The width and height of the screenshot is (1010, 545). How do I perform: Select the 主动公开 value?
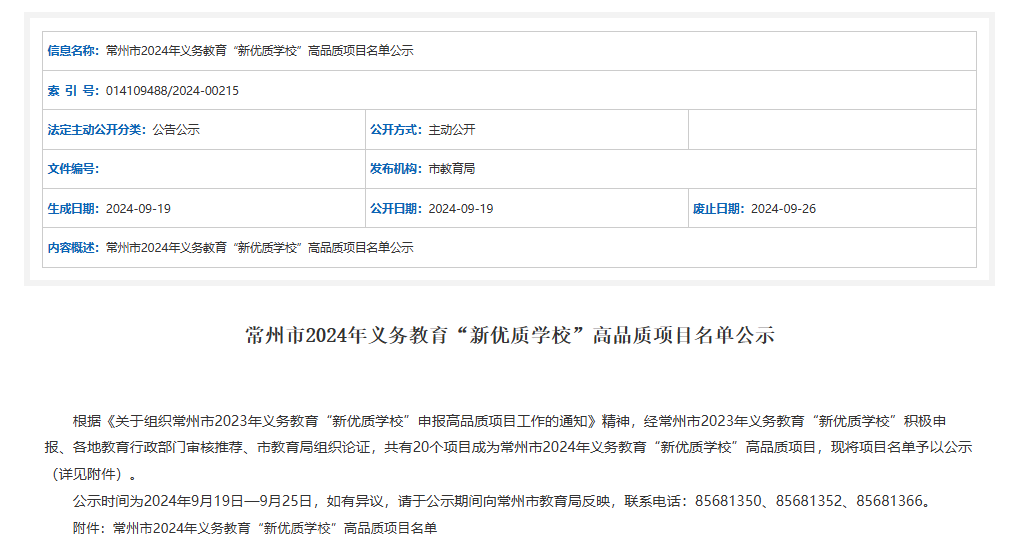tap(452, 130)
